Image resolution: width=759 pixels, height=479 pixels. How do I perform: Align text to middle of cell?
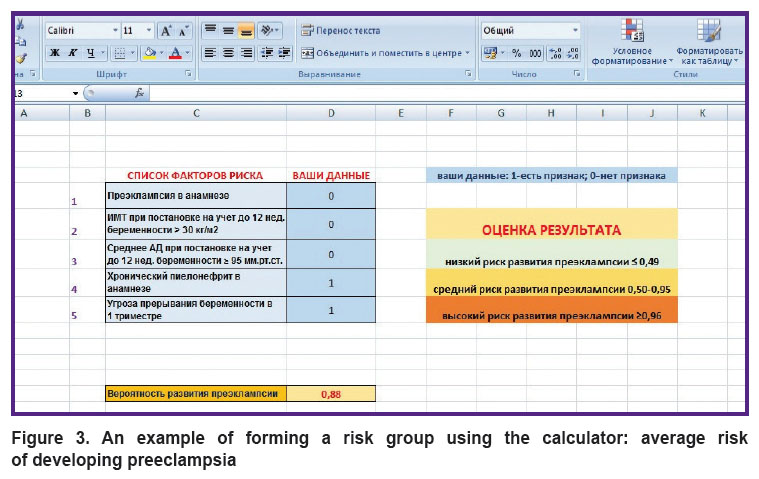(228, 30)
